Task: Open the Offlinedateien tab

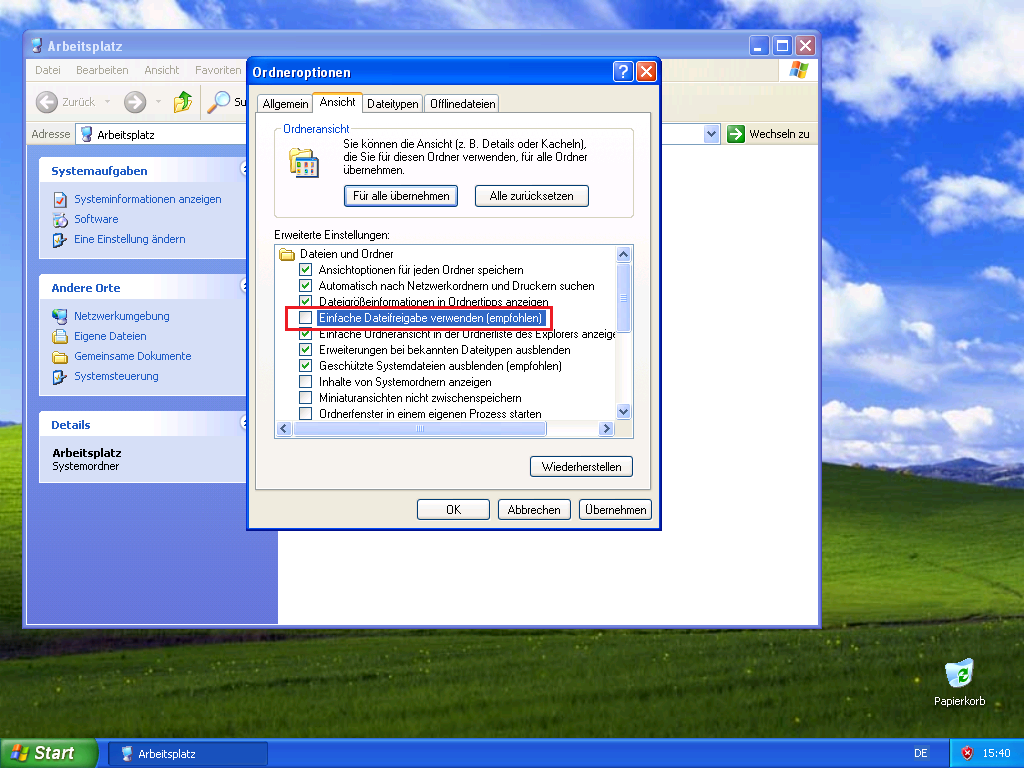Action: 462,104
